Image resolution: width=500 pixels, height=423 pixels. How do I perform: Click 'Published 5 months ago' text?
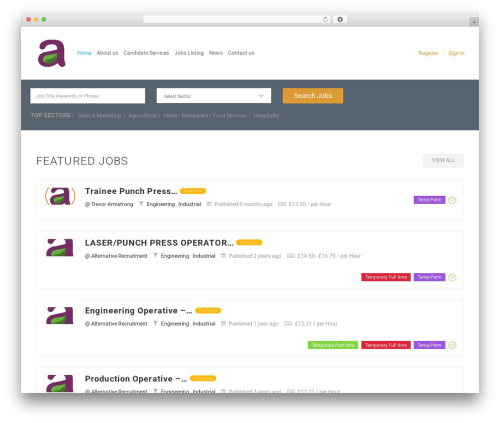[x=243, y=204]
